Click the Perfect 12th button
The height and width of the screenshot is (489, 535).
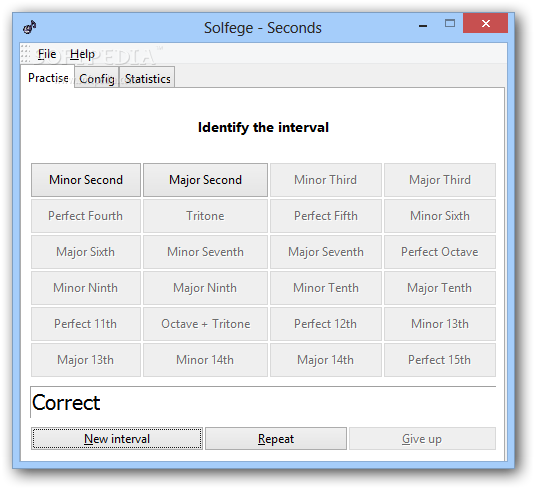(326, 324)
